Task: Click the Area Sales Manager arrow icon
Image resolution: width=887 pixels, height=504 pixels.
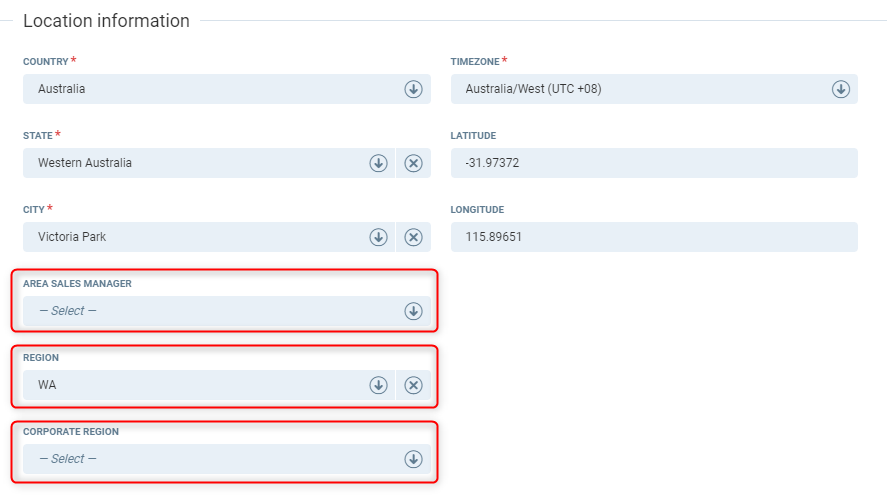Action: pos(413,311)
